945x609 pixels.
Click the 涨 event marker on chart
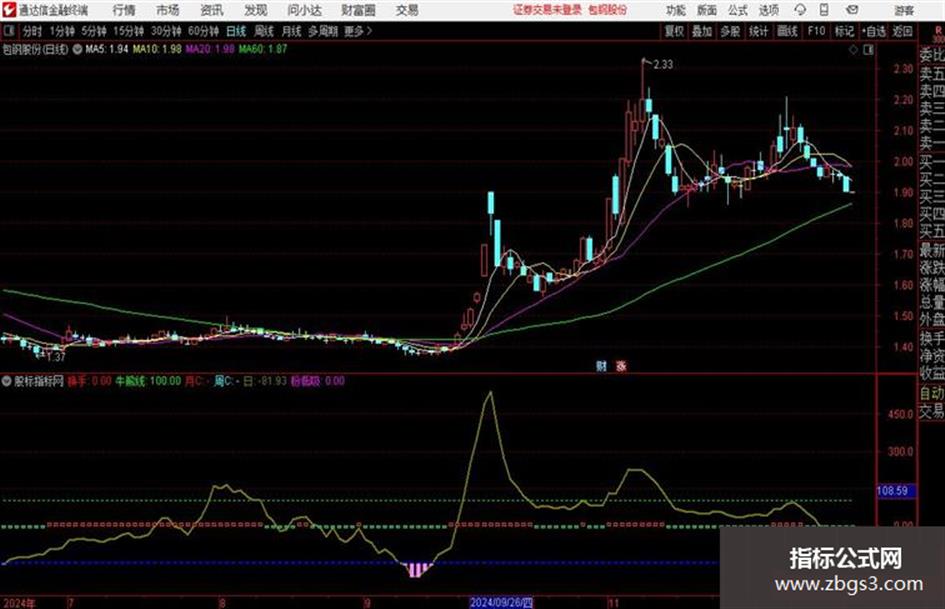coord(621,366)
